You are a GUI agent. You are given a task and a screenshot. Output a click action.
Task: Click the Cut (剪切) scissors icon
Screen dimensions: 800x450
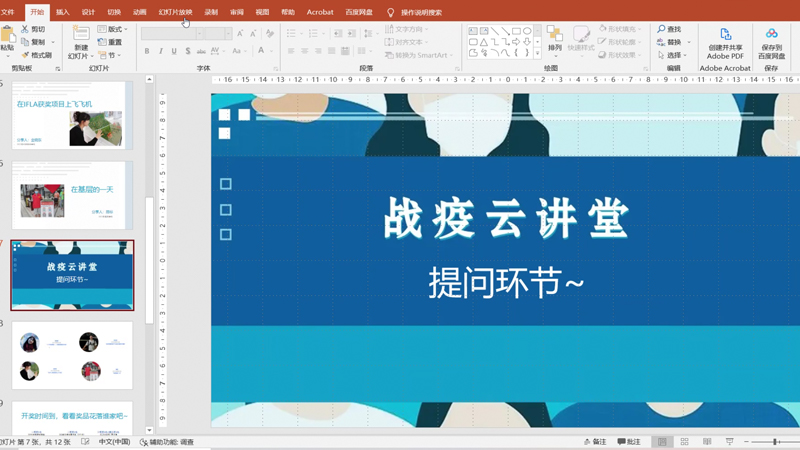click(25, 29)
